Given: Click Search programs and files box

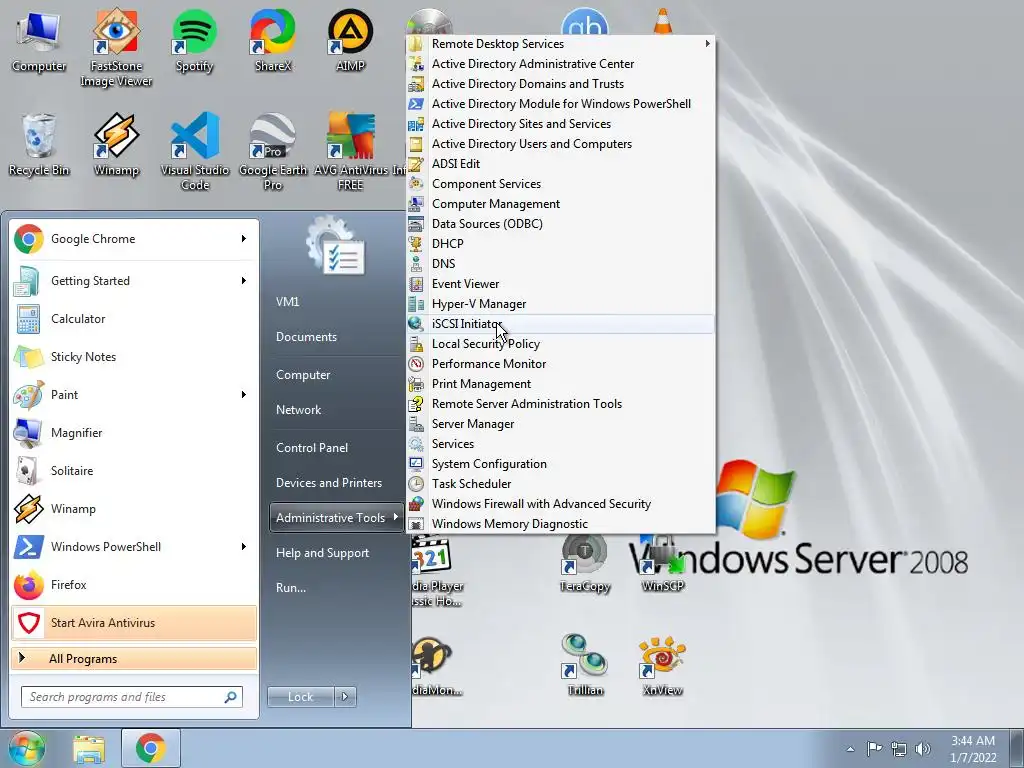Looking at the screenshot, I should point(131,697).
